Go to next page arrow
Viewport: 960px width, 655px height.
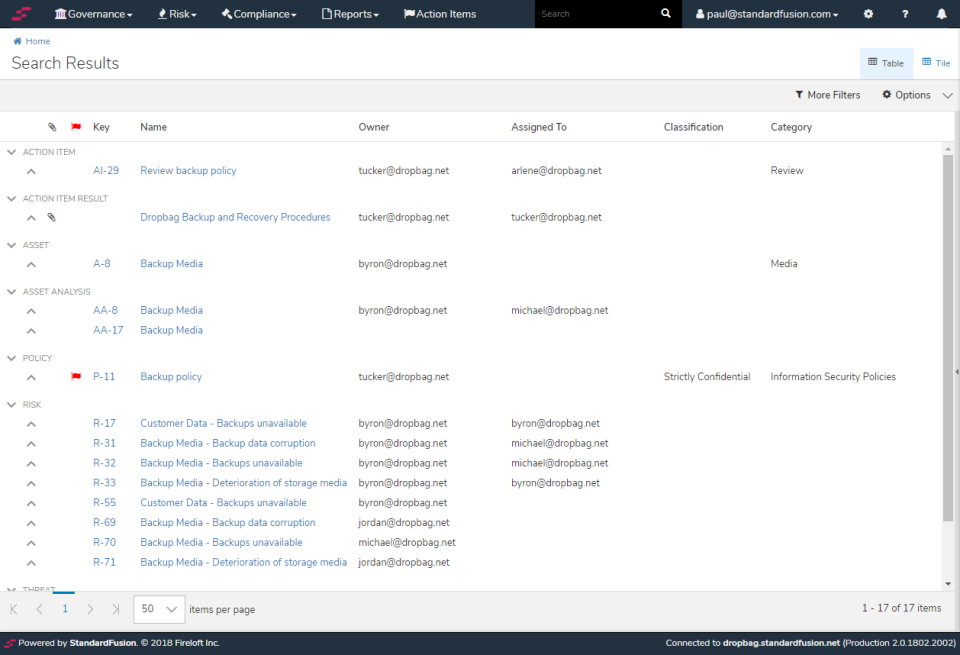coord(90,608)
